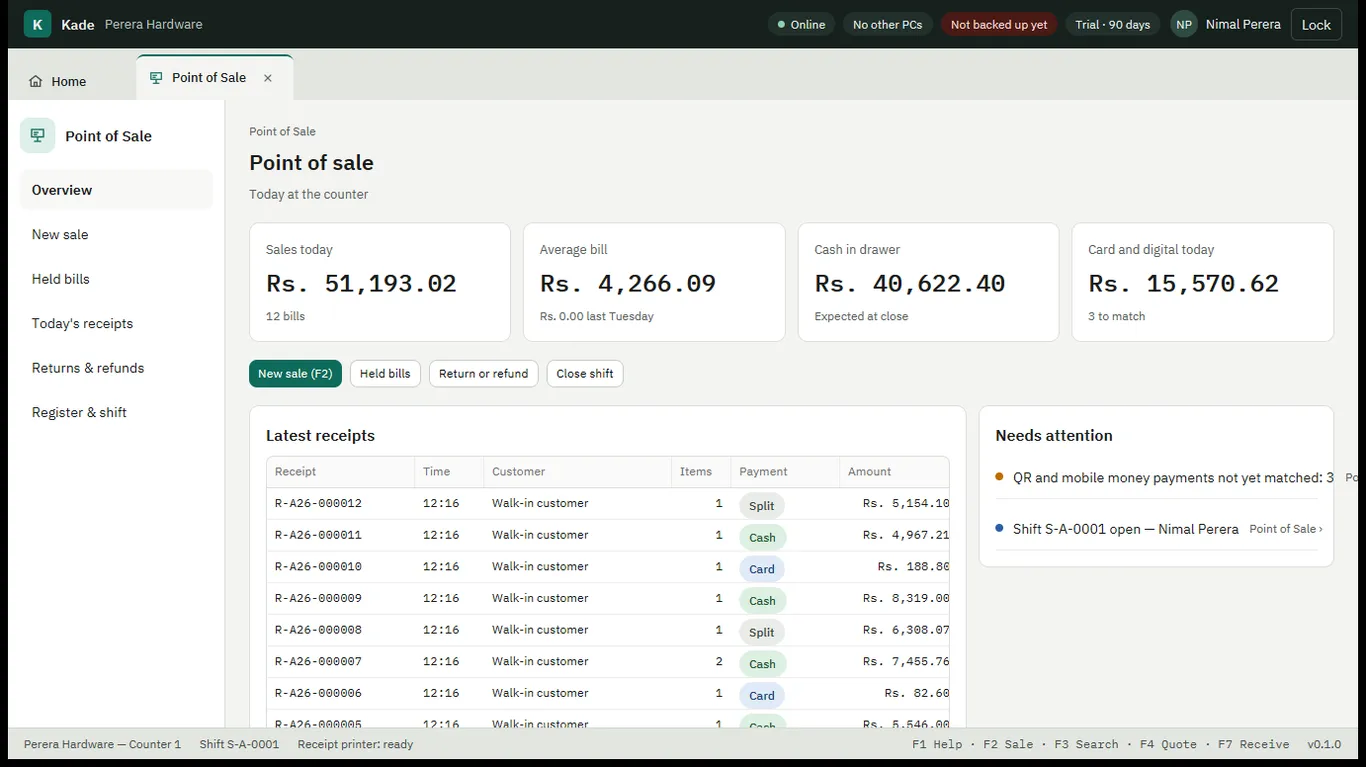Screen dimensions: 1366x767
Task: Click the Cash in drawer card
Action: (x=928, y=282)
